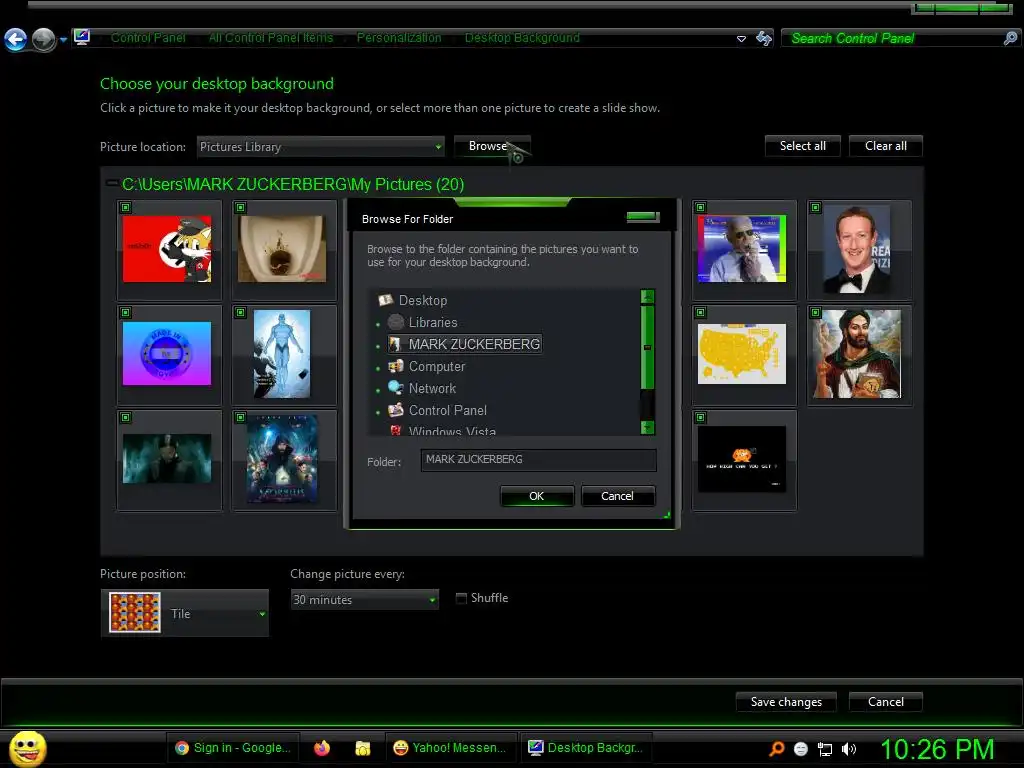Expand the Control Panel node in the tree
1024x768 pixels.
pos(378,413)
